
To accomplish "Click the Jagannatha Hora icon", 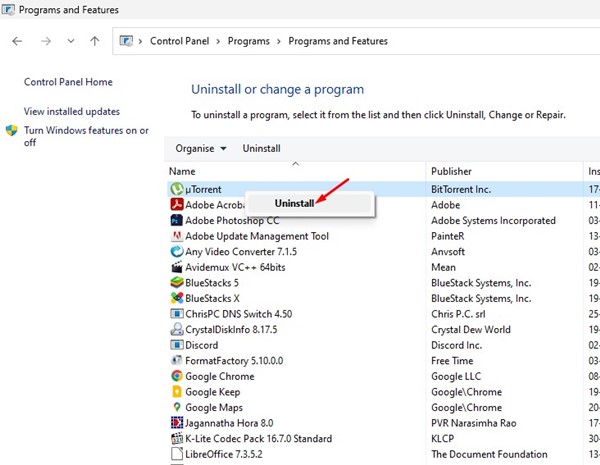I will point(177,423).
